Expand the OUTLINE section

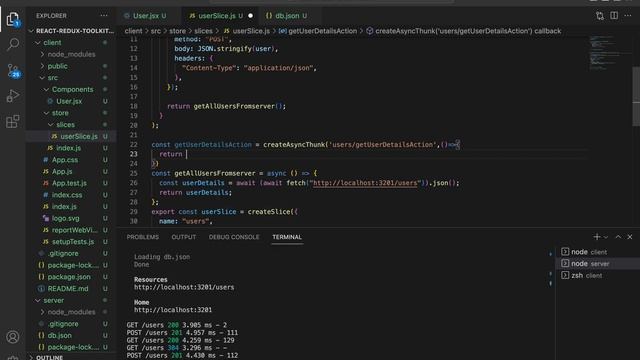(x=49, y=357)
